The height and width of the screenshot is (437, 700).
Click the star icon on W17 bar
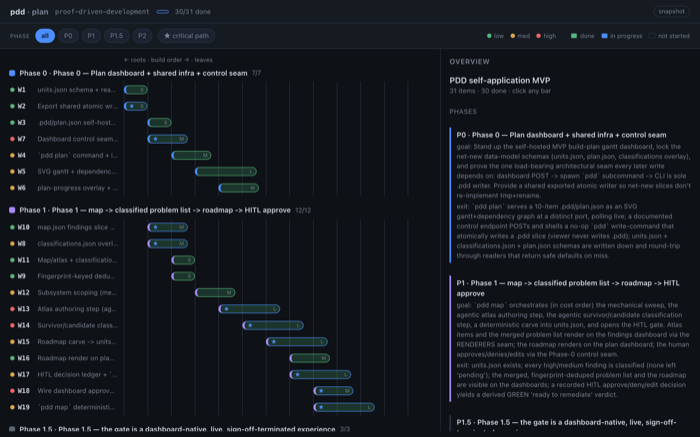point(297,375)
